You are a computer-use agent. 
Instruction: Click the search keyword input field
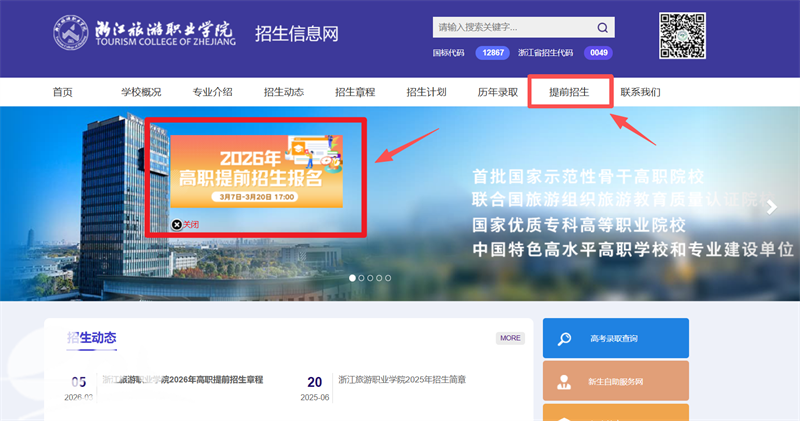pyautogui.click(x=510, y=28)
